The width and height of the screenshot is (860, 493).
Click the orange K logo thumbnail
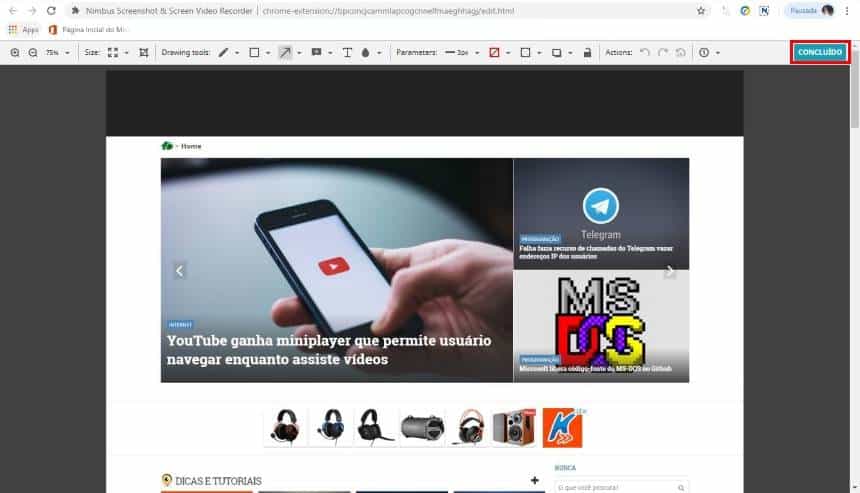click(563, 428)
